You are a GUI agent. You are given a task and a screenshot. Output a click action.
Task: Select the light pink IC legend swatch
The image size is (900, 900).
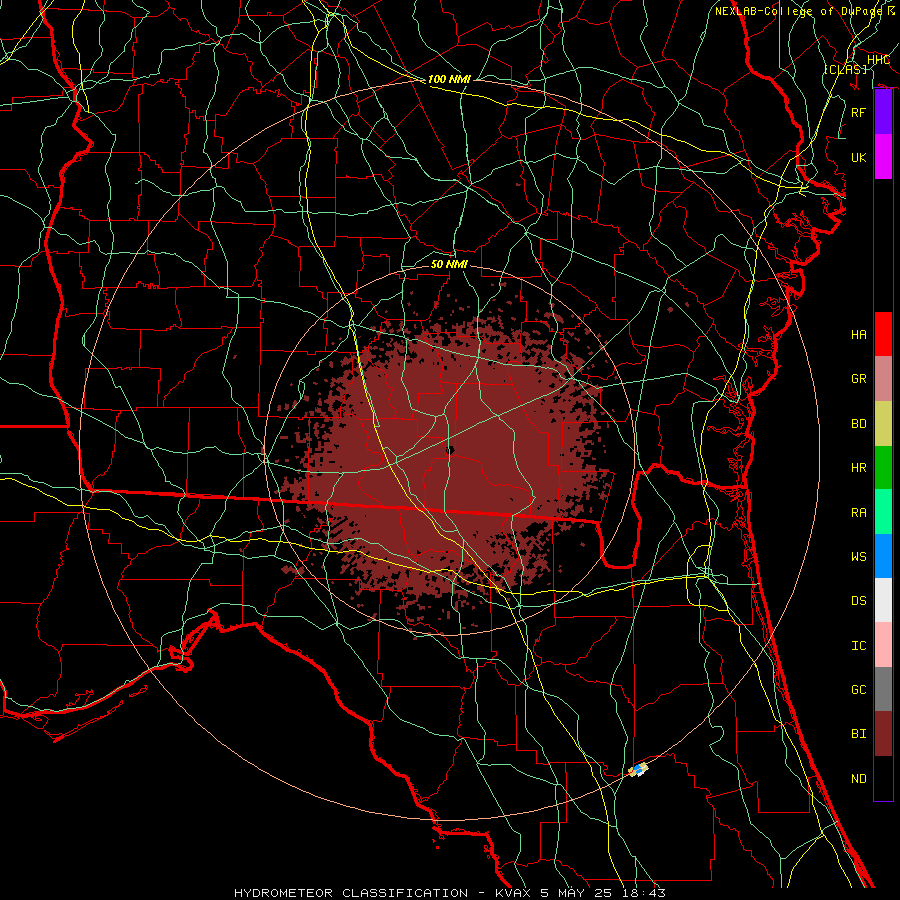883,645
